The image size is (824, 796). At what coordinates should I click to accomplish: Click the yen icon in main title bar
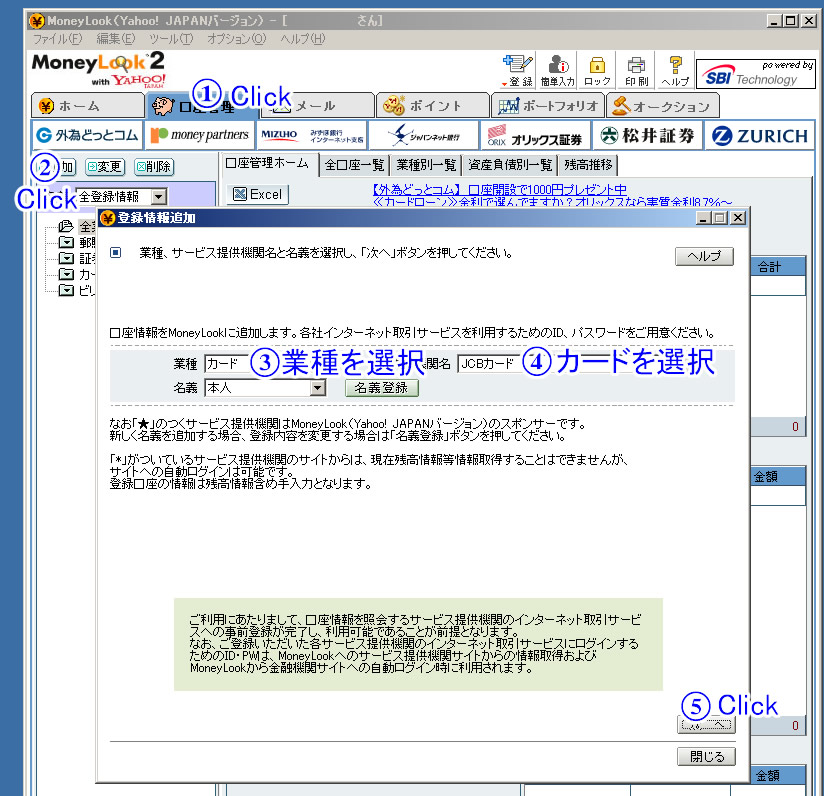pyautogui.click(x=37, y=21)
